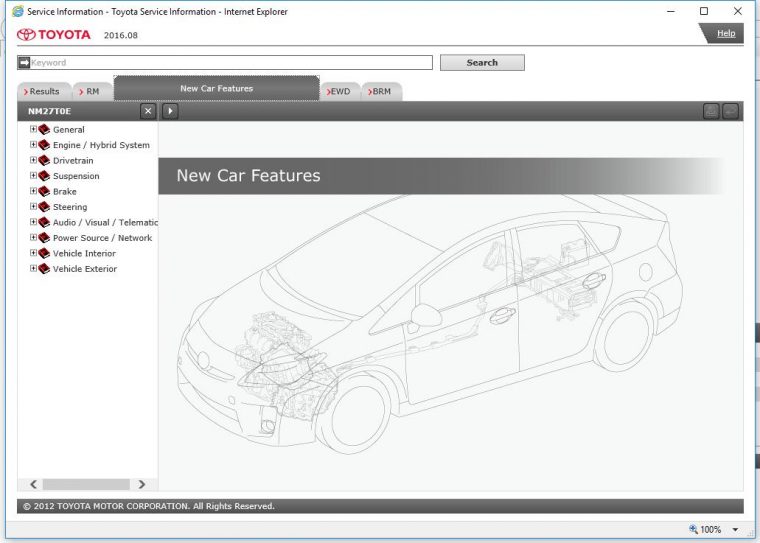The height and width of the screenshot is (543, 760).
Task: Click the Drivetrain book icon
Action: coord(44,161)
